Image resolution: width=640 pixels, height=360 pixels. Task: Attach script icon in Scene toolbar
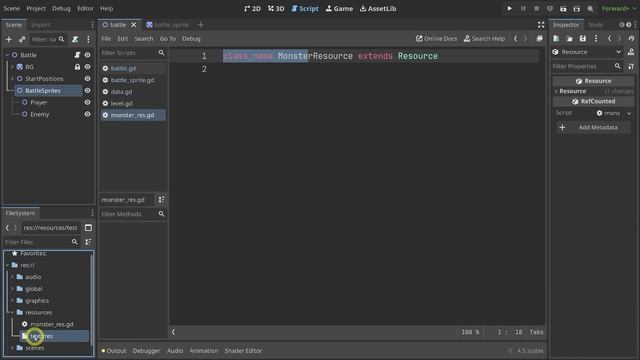tap(75, 39)
